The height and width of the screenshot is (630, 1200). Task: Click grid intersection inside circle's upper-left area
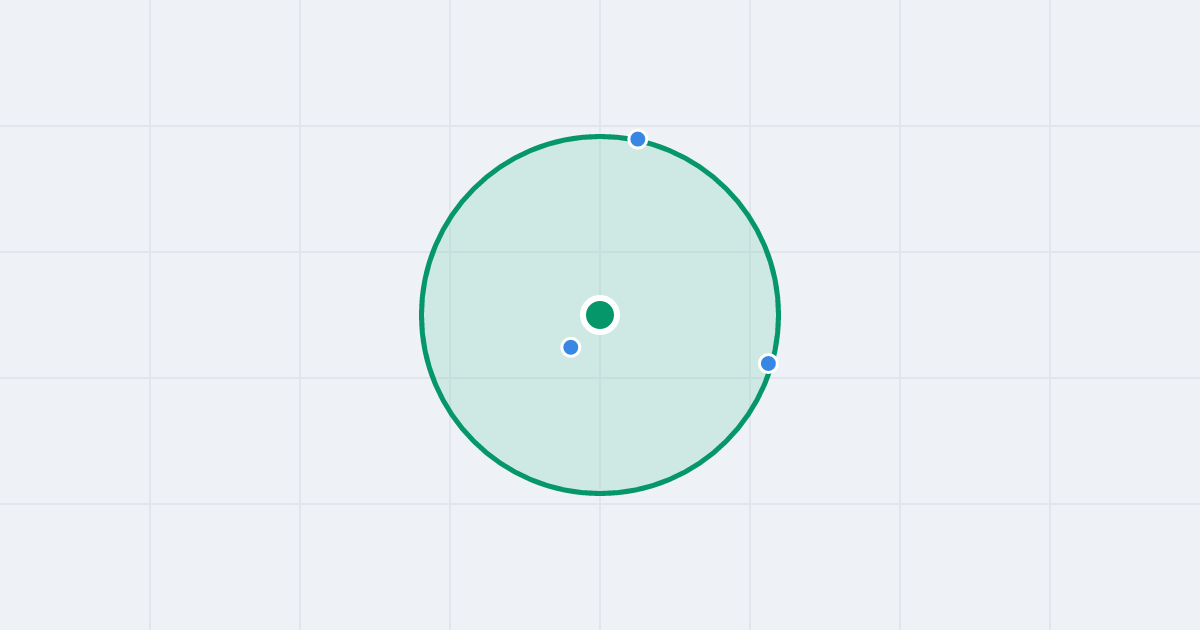click(450, 252)
